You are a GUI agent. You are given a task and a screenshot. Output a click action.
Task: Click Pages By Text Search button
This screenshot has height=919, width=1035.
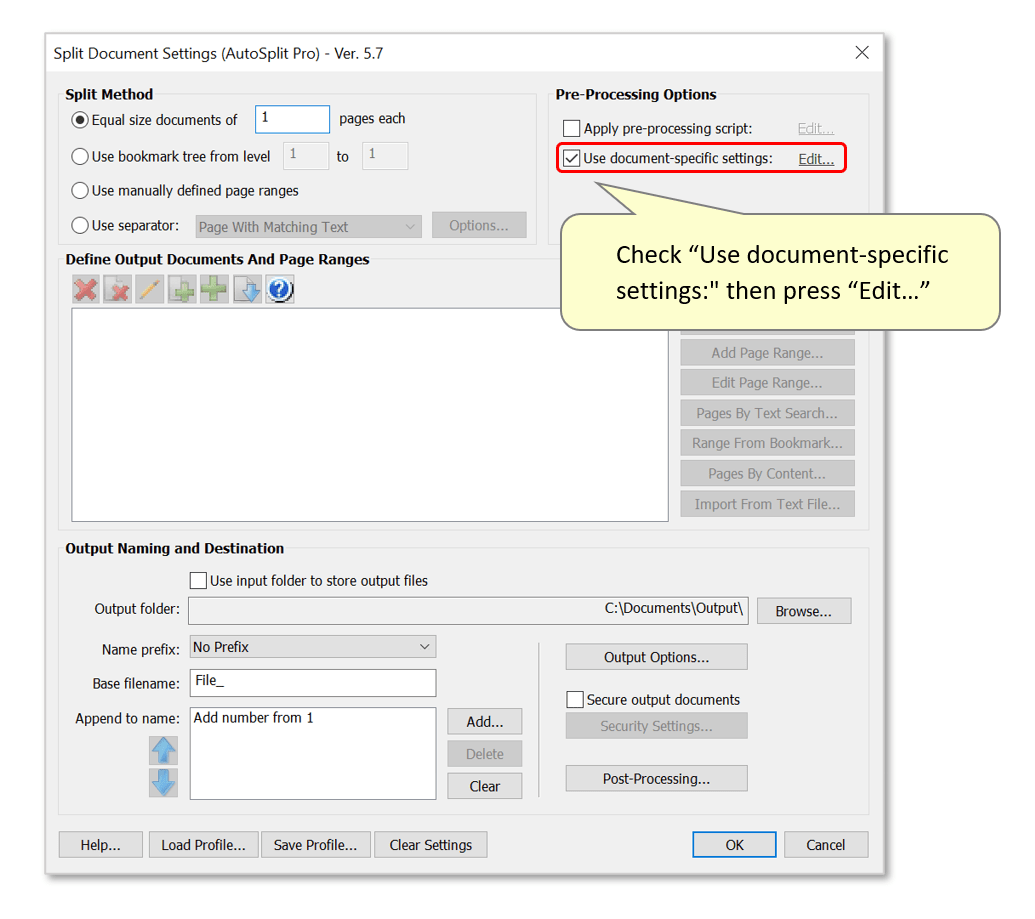pyautogui.click(x=768, y=413)
